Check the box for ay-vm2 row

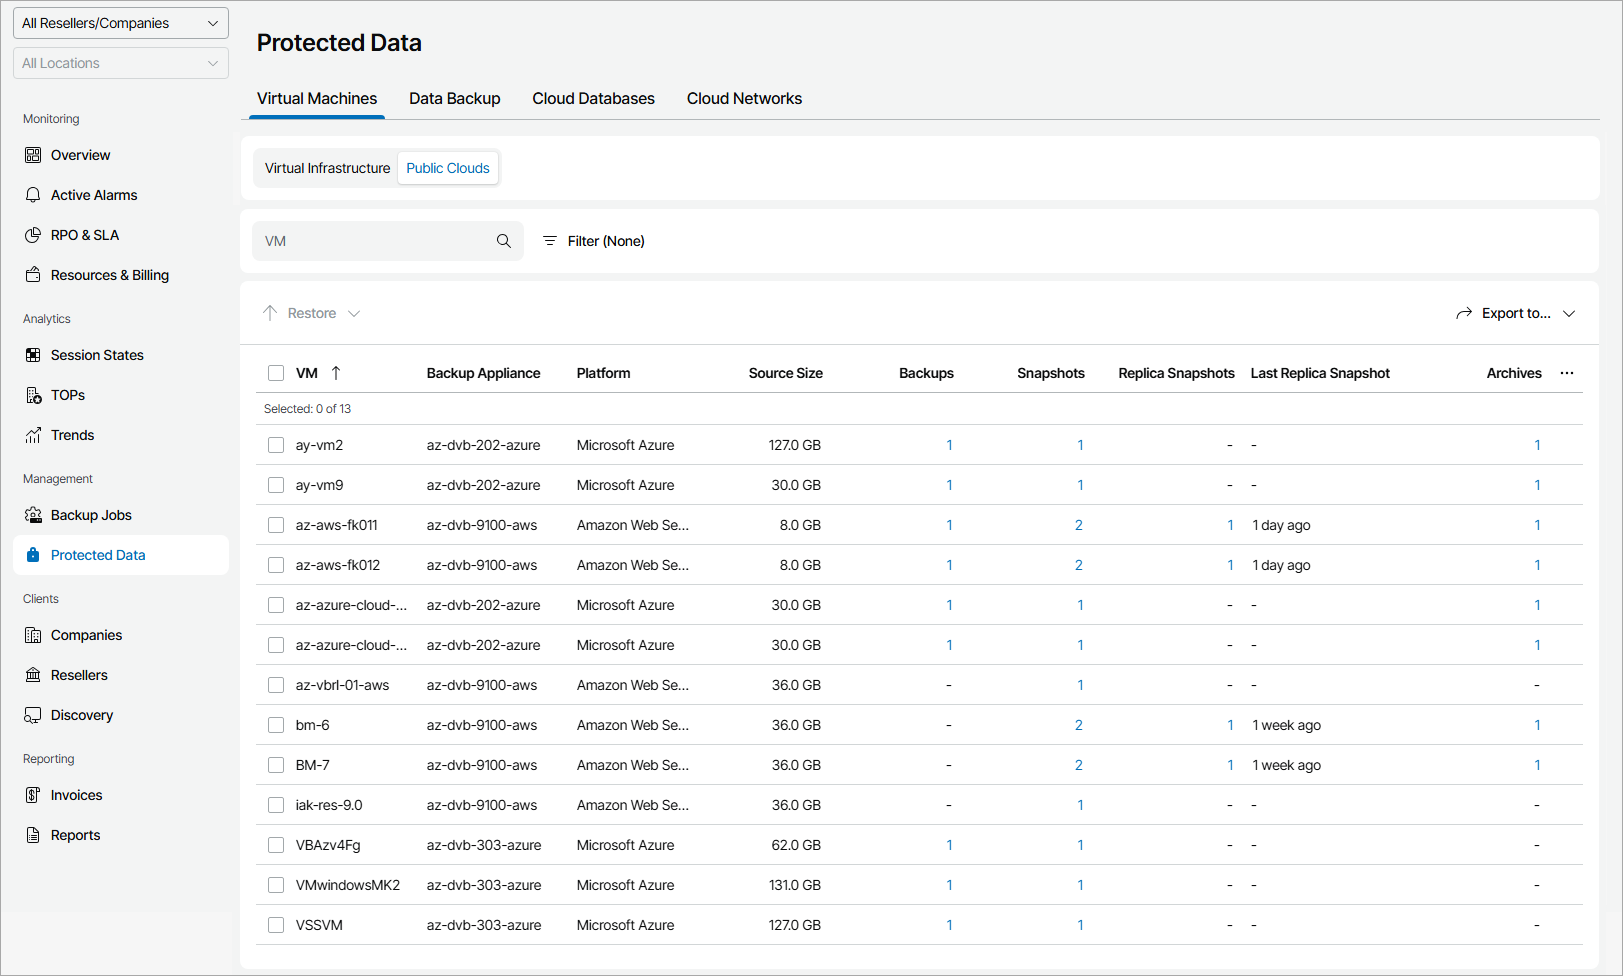click(276, 445)
